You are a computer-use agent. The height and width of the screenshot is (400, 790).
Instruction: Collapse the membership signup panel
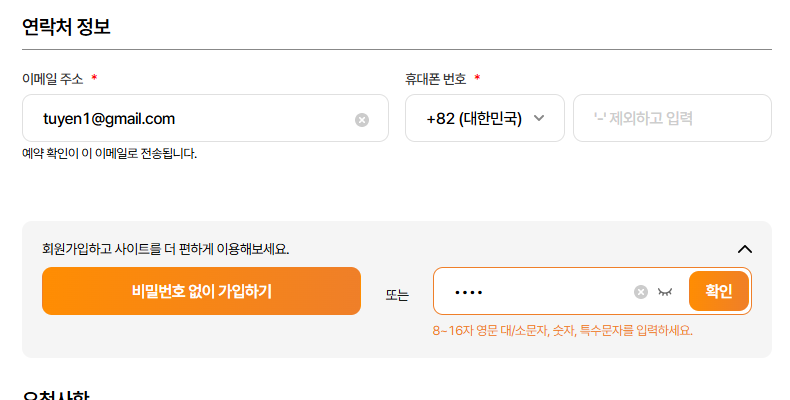744,249
